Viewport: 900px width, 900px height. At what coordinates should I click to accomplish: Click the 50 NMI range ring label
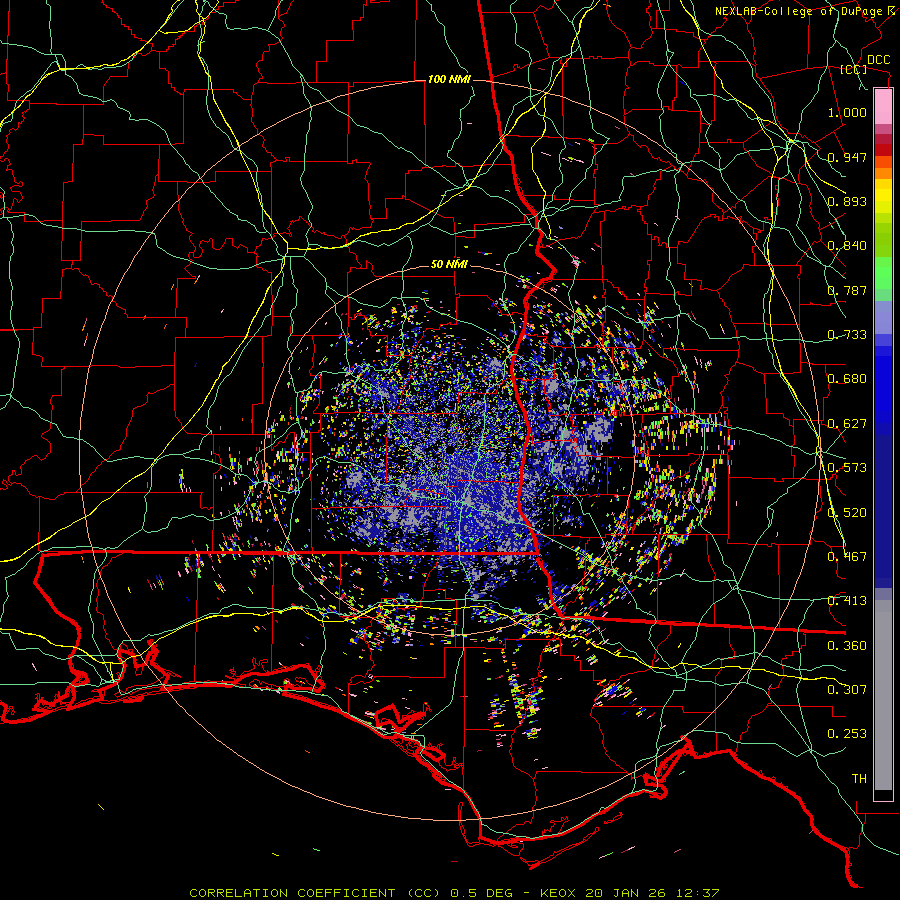449,264
